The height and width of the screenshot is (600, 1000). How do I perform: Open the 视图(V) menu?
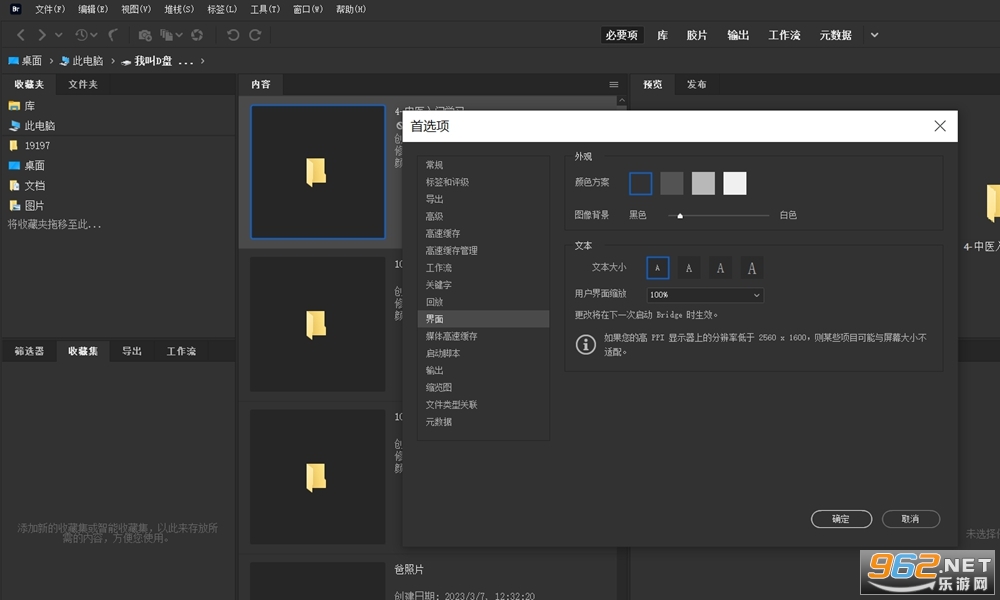coord(136,9)
